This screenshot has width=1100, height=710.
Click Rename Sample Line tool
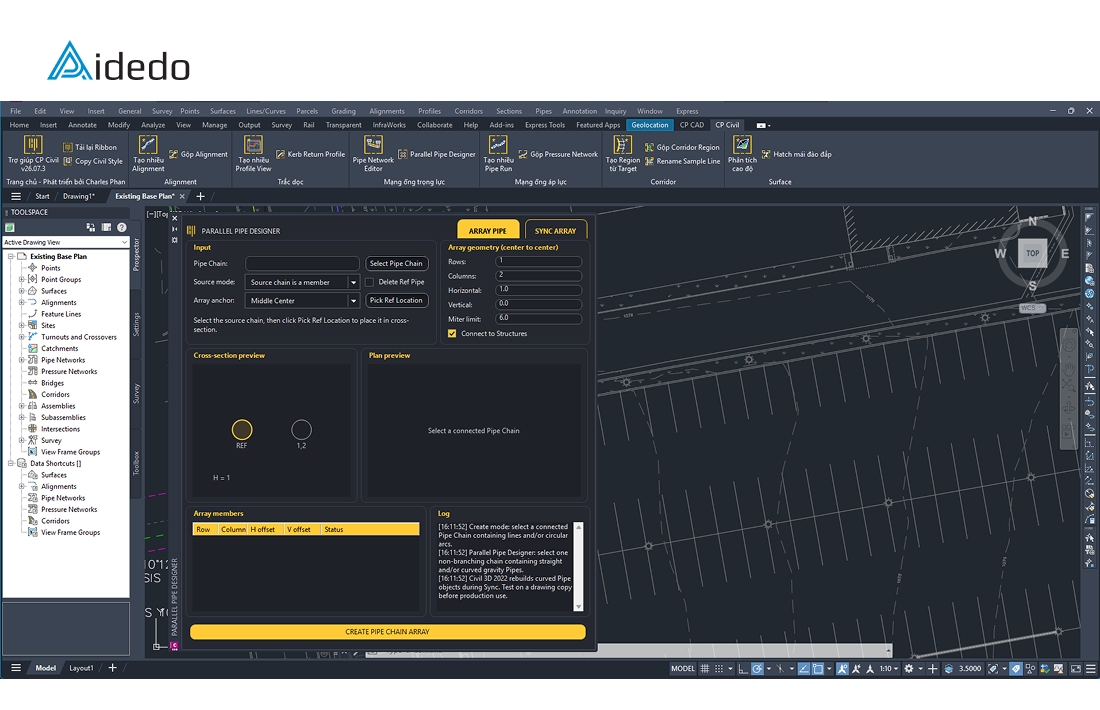point(682,161)
